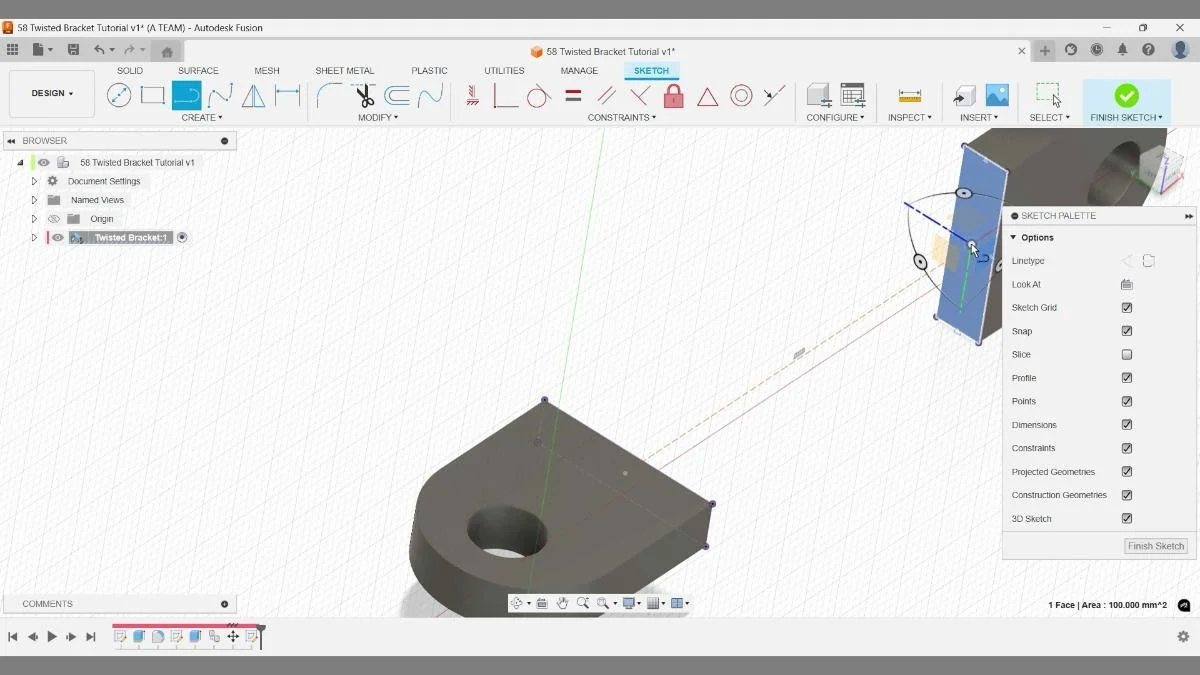This screenshot has width=1200, height=675.
Task: Open the Sketch Dimension tool
Action: click(286, 95)
